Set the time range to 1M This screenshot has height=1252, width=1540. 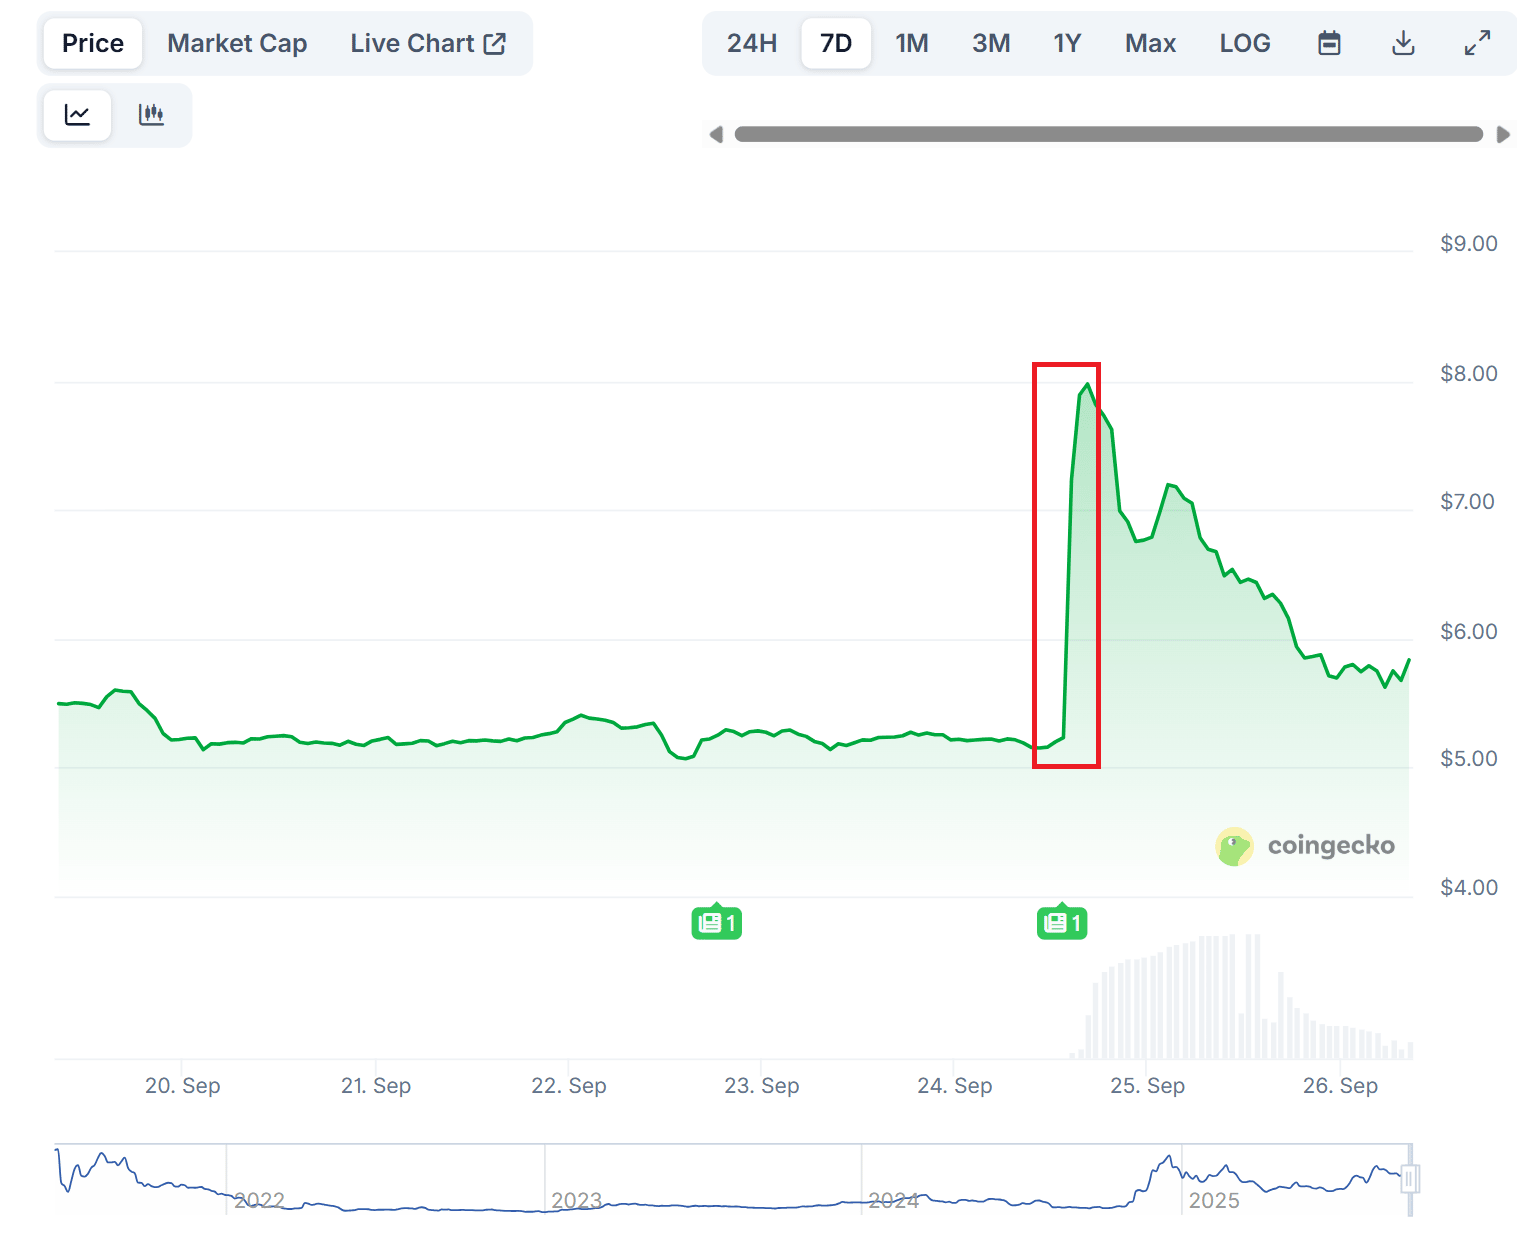[912, 43]
